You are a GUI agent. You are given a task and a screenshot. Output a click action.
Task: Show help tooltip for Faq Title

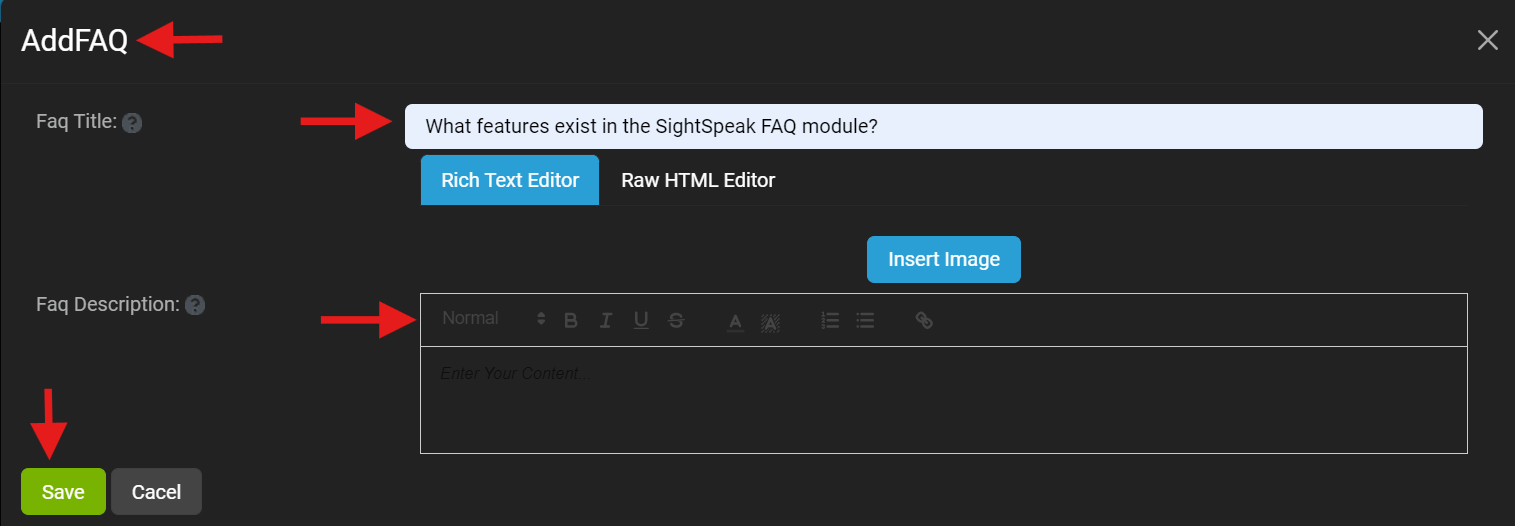132,123
